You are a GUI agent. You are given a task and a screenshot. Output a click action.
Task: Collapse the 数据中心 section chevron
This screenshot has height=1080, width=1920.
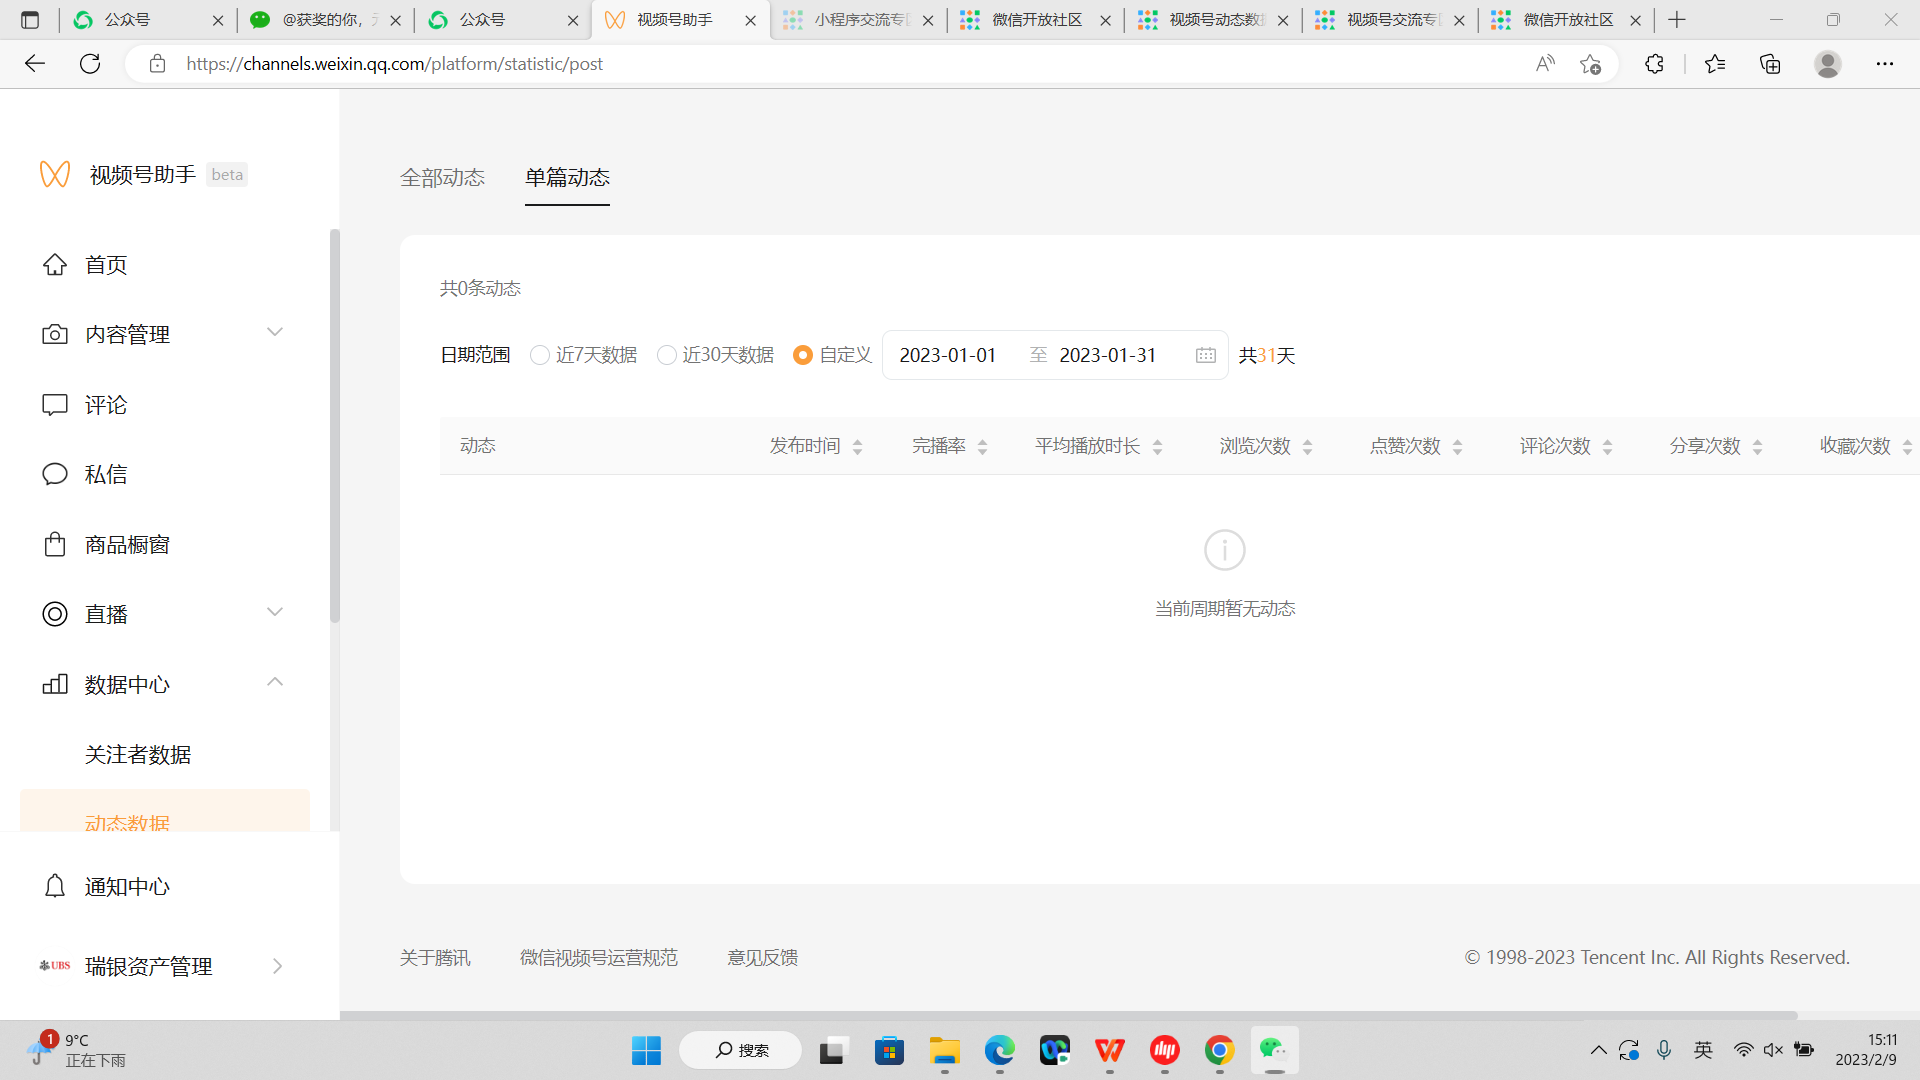point(275,682)
